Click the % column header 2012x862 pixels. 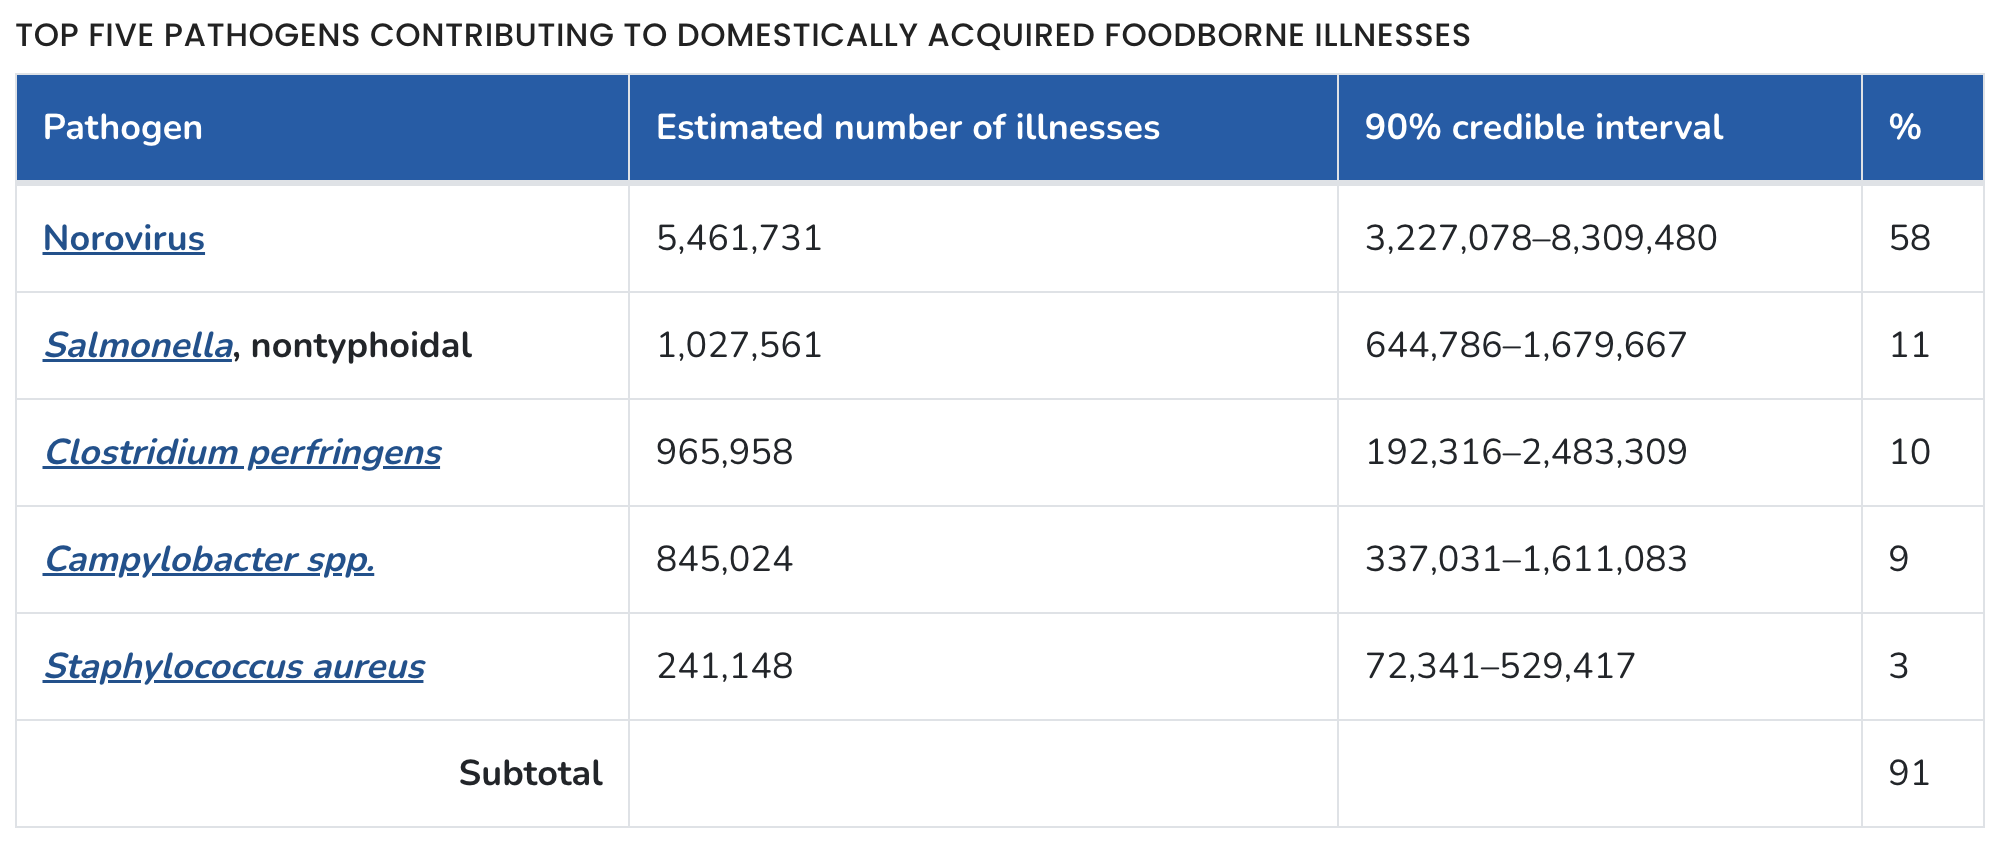coord(1905,128)
